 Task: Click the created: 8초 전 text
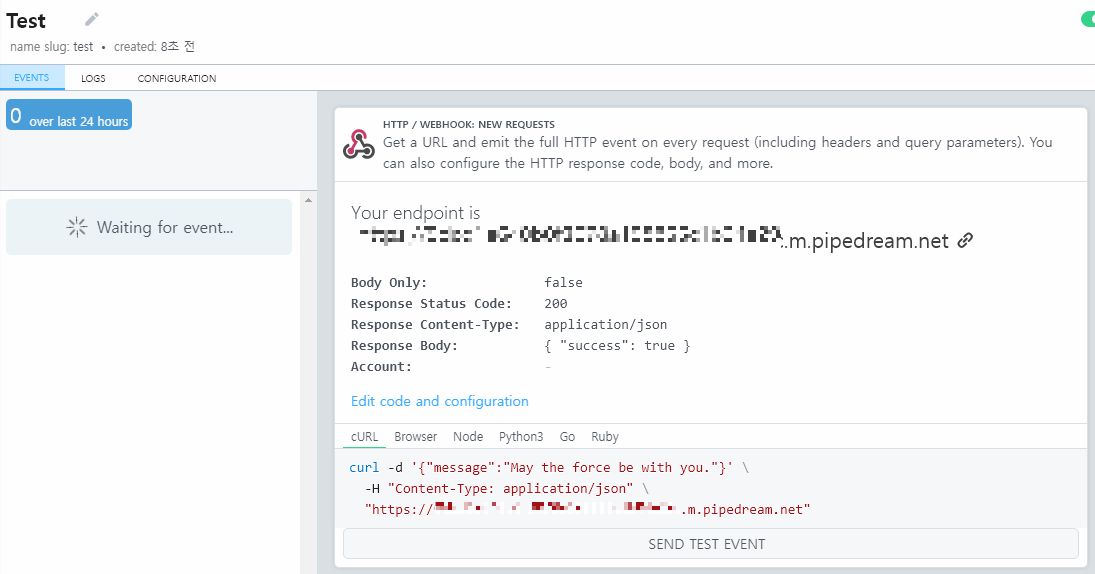tap(154, 47)
